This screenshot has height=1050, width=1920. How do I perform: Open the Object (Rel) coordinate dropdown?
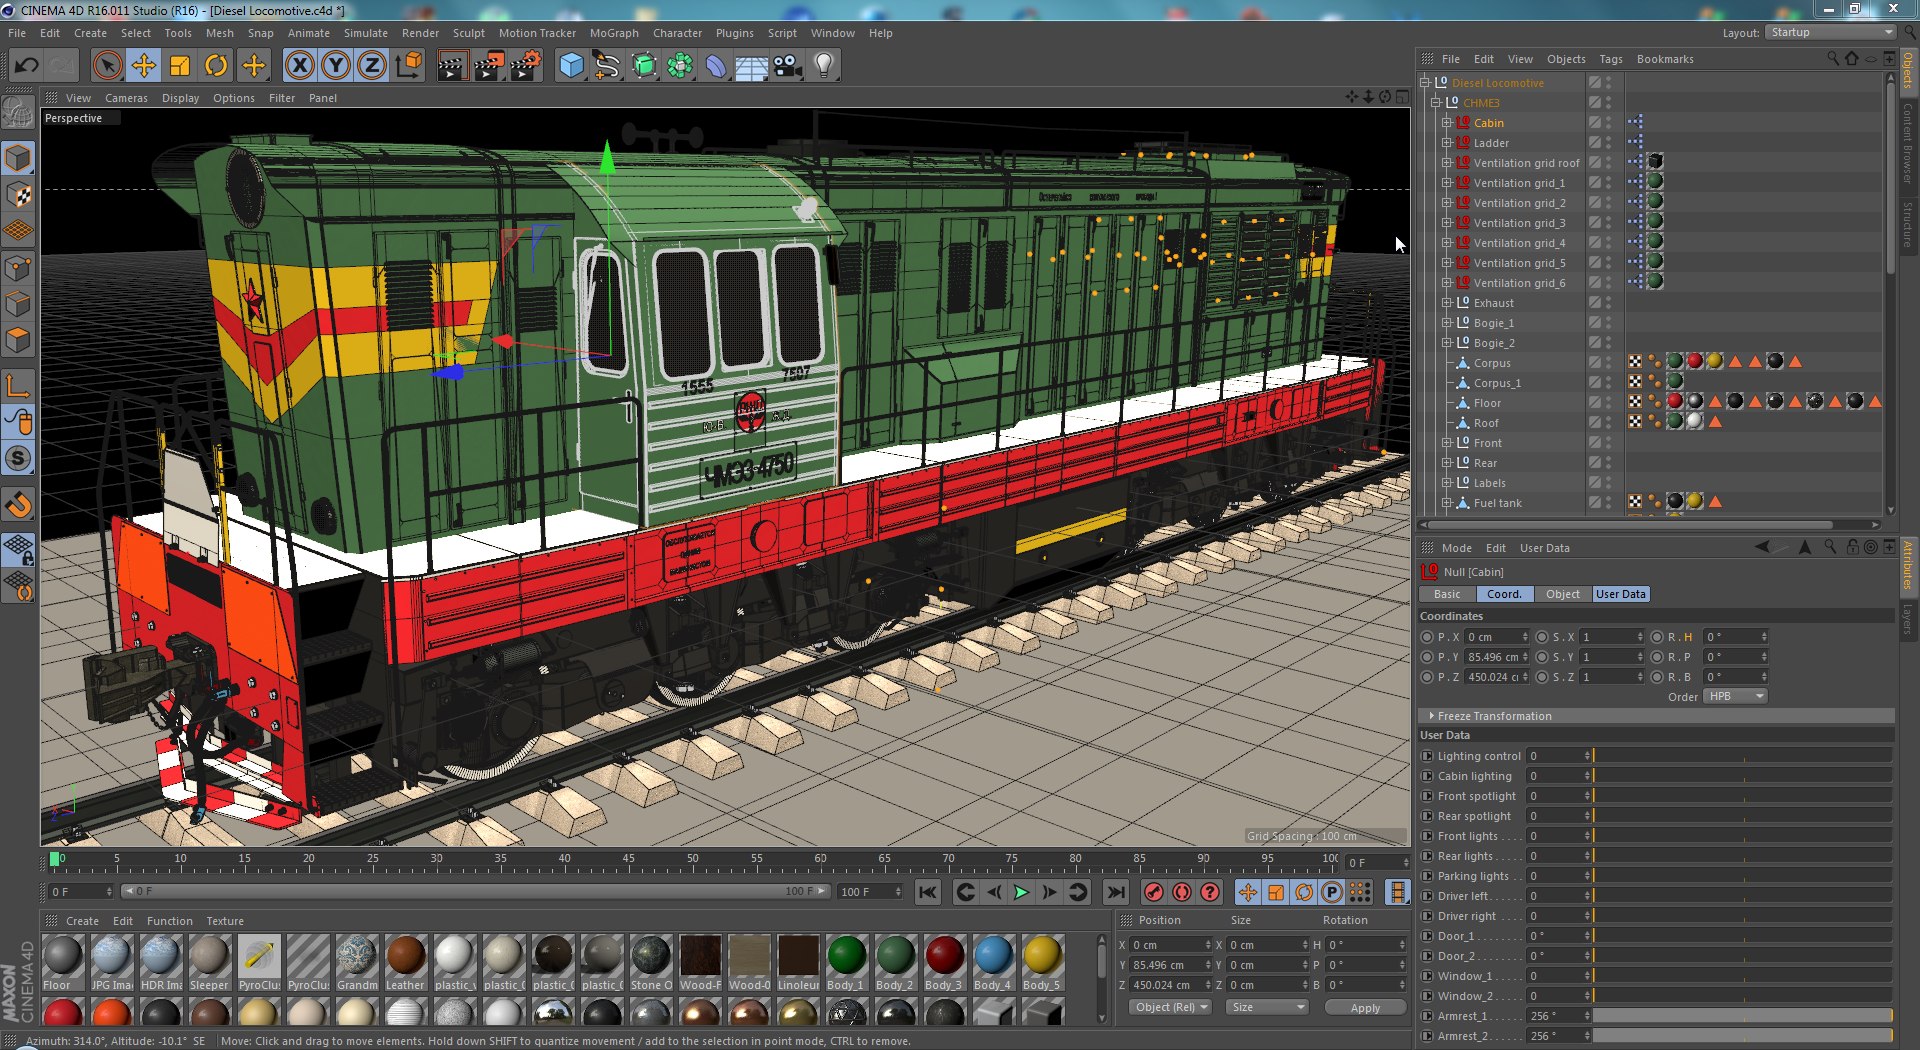coord(1172,1007)
